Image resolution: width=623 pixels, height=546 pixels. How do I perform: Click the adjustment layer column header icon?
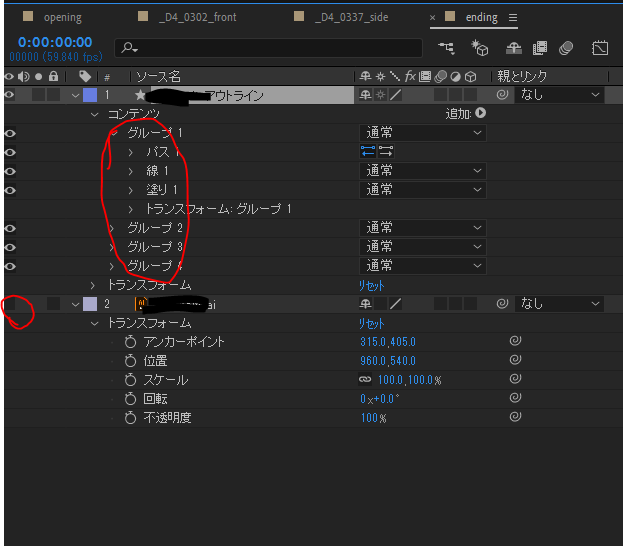[x=455, y=76]
